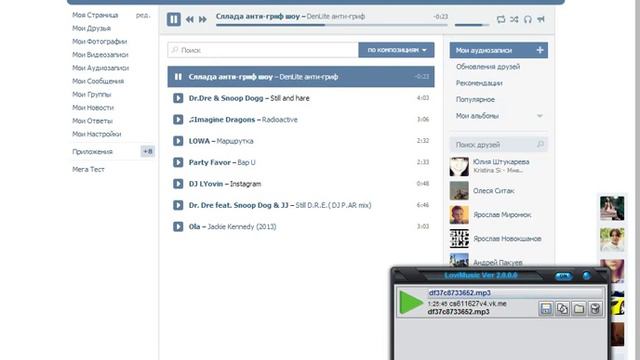Viewport: 640px width, 360px height.
Task: Toggle repeat mode in the audio player
Action: coord(501,19)
